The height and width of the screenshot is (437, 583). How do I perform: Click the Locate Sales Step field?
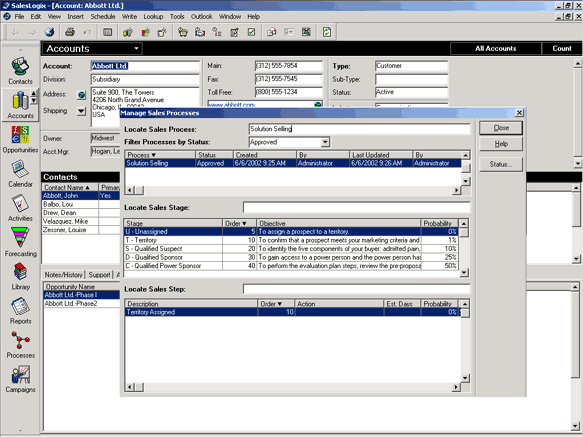[357, 289]
